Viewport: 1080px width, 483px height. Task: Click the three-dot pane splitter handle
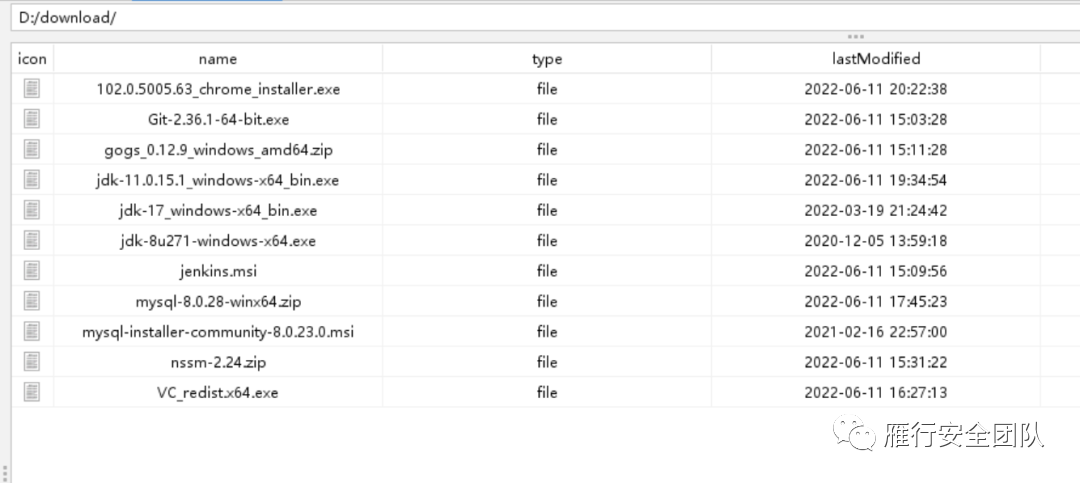tap(855, 37)
